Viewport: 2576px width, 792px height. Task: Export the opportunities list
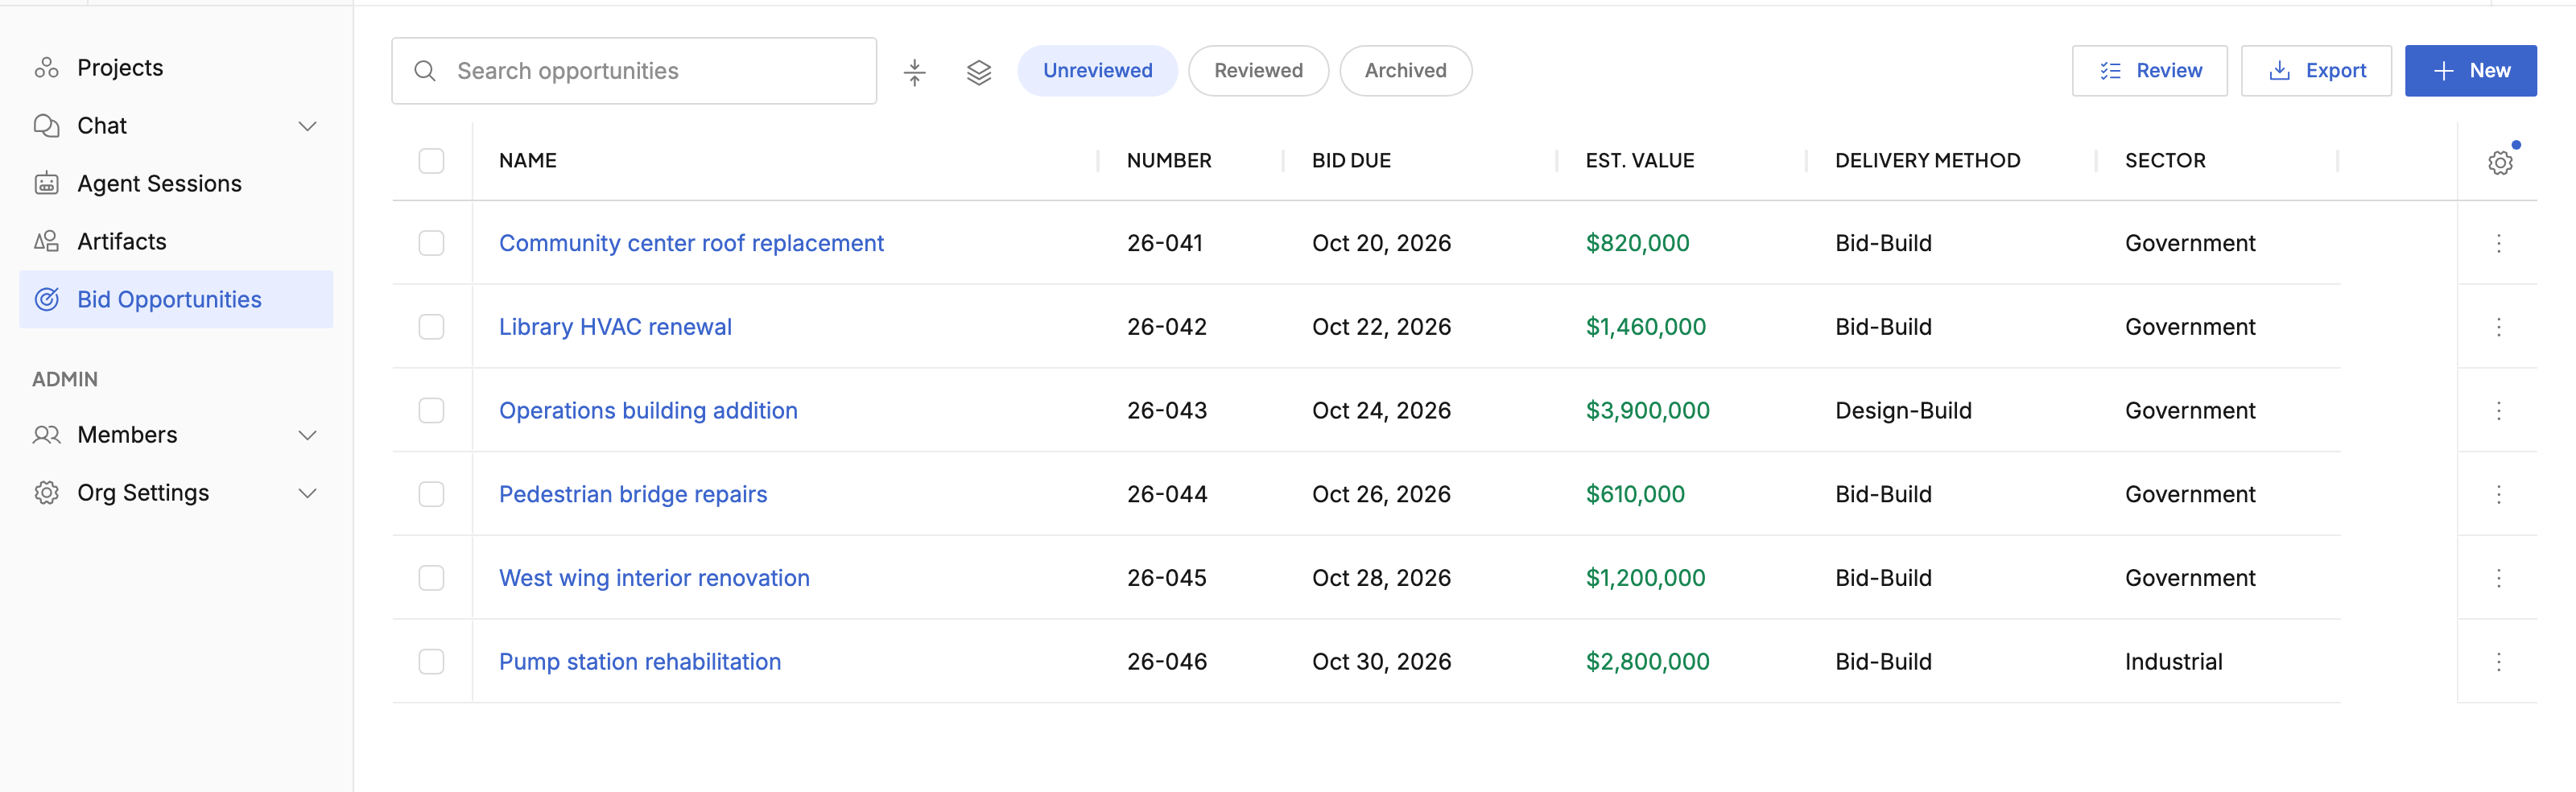coord(2315,71)
